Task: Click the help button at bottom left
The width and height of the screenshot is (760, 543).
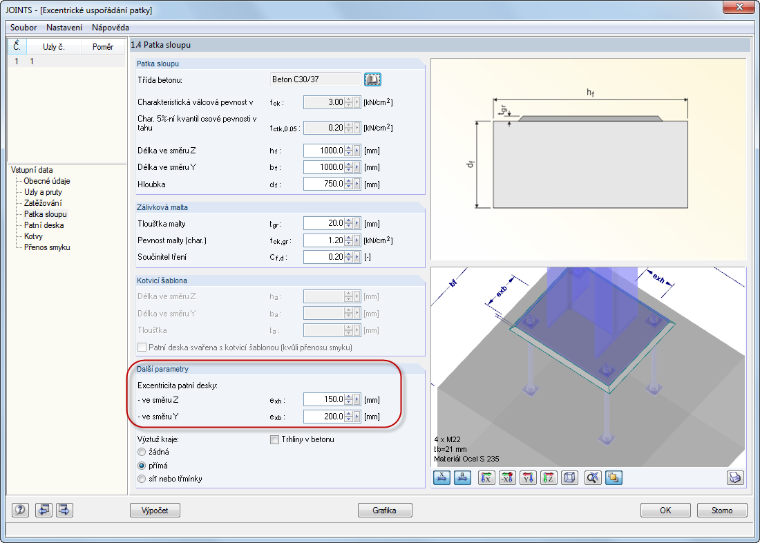Action: (x=20, y=510)
